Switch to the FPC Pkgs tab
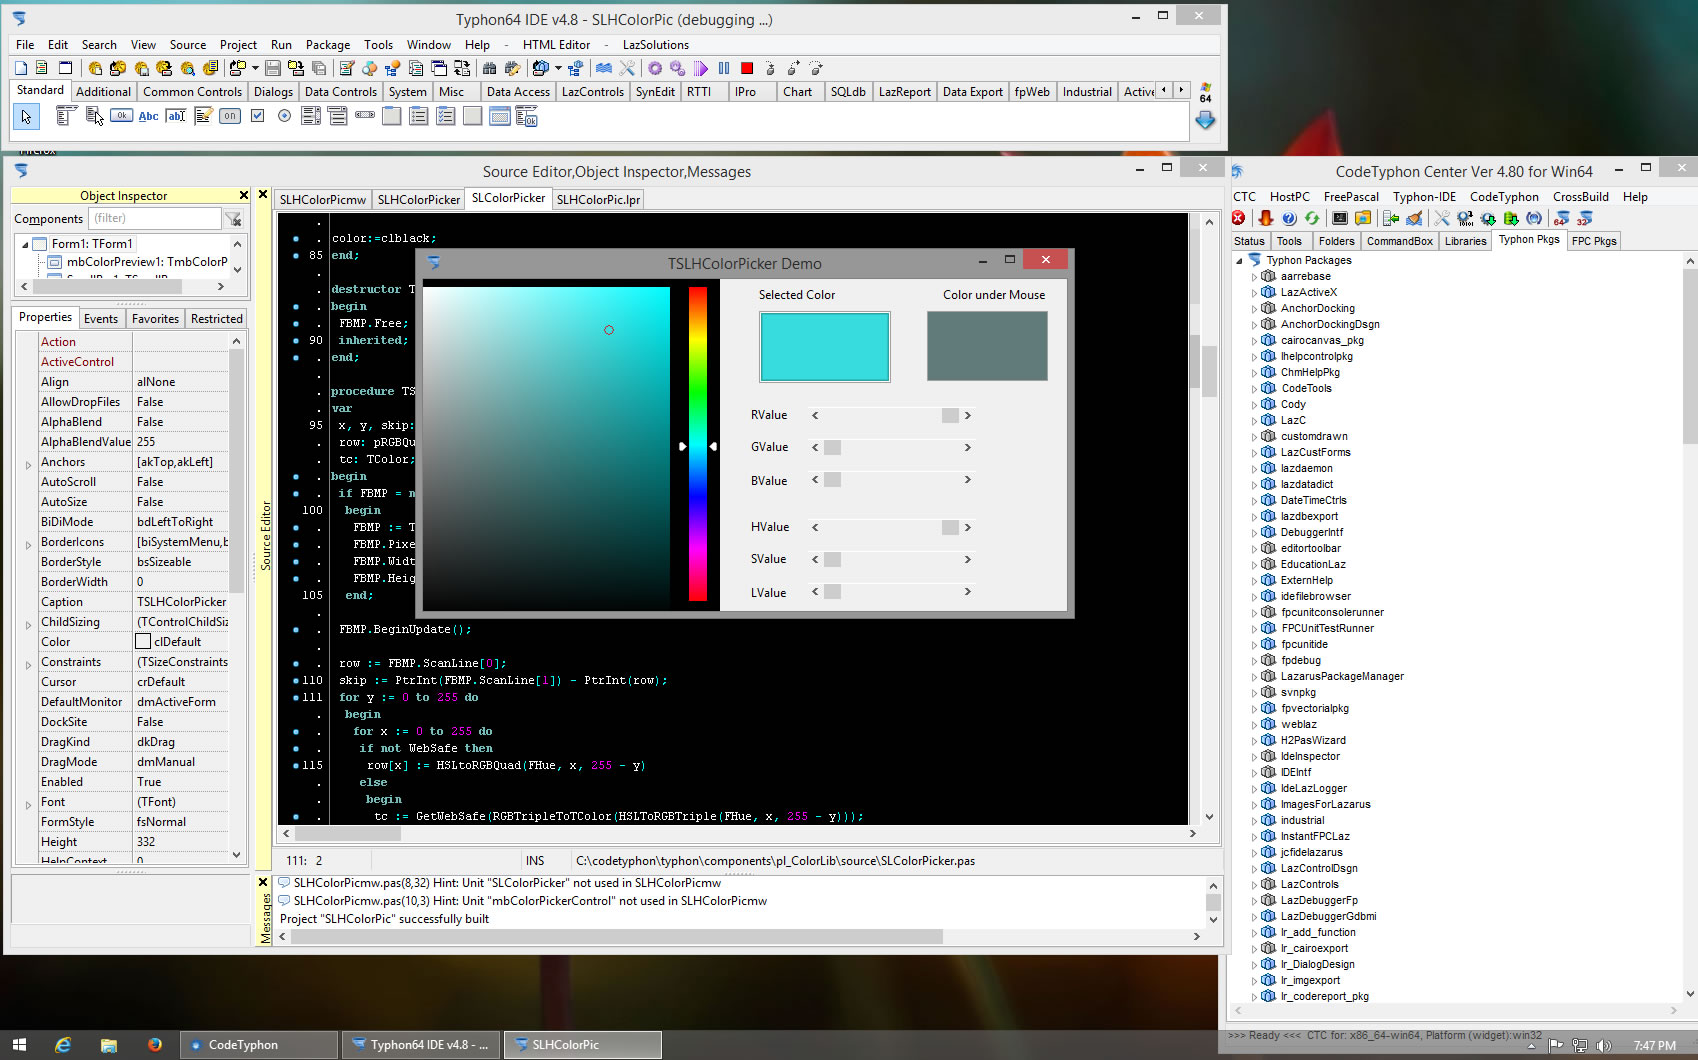This screenshot has height=1060, width=1698. (1594, 241)
